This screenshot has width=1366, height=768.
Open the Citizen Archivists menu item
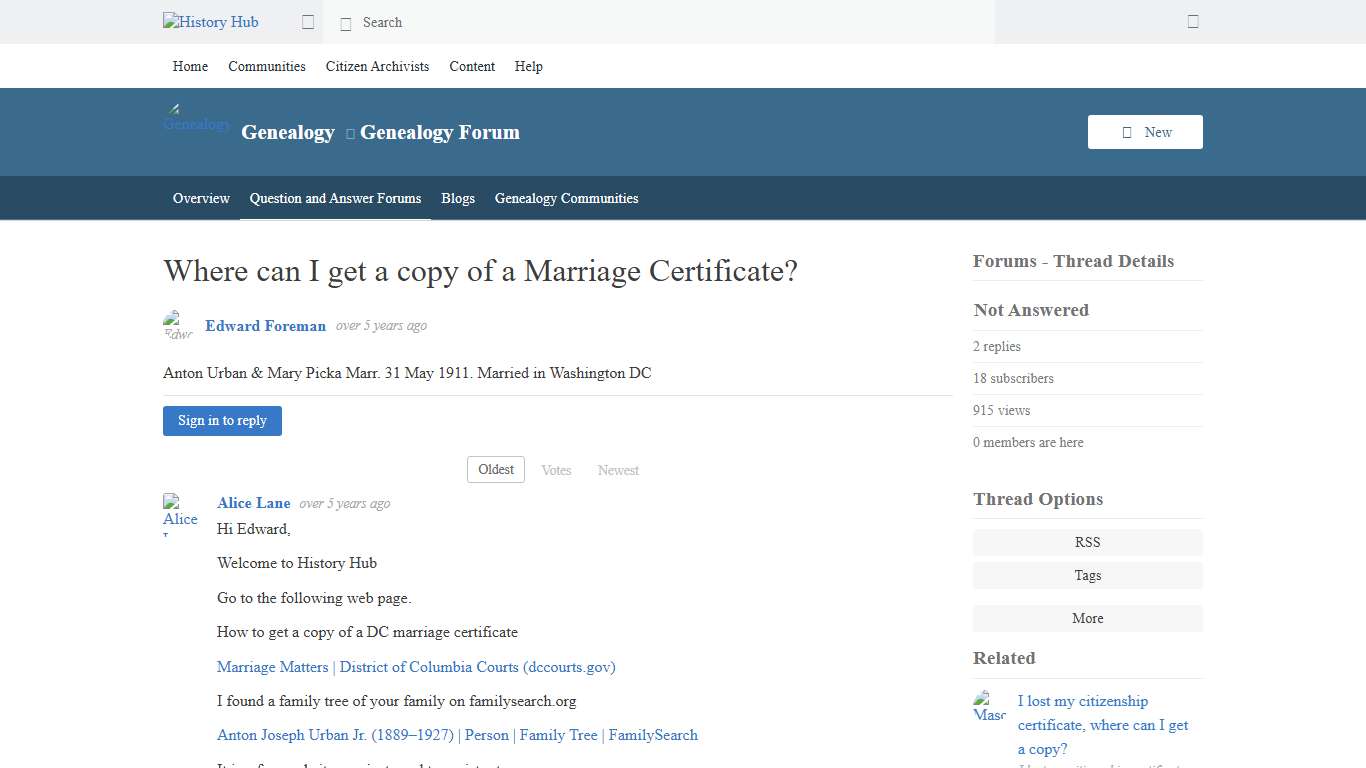coord(377,66)
